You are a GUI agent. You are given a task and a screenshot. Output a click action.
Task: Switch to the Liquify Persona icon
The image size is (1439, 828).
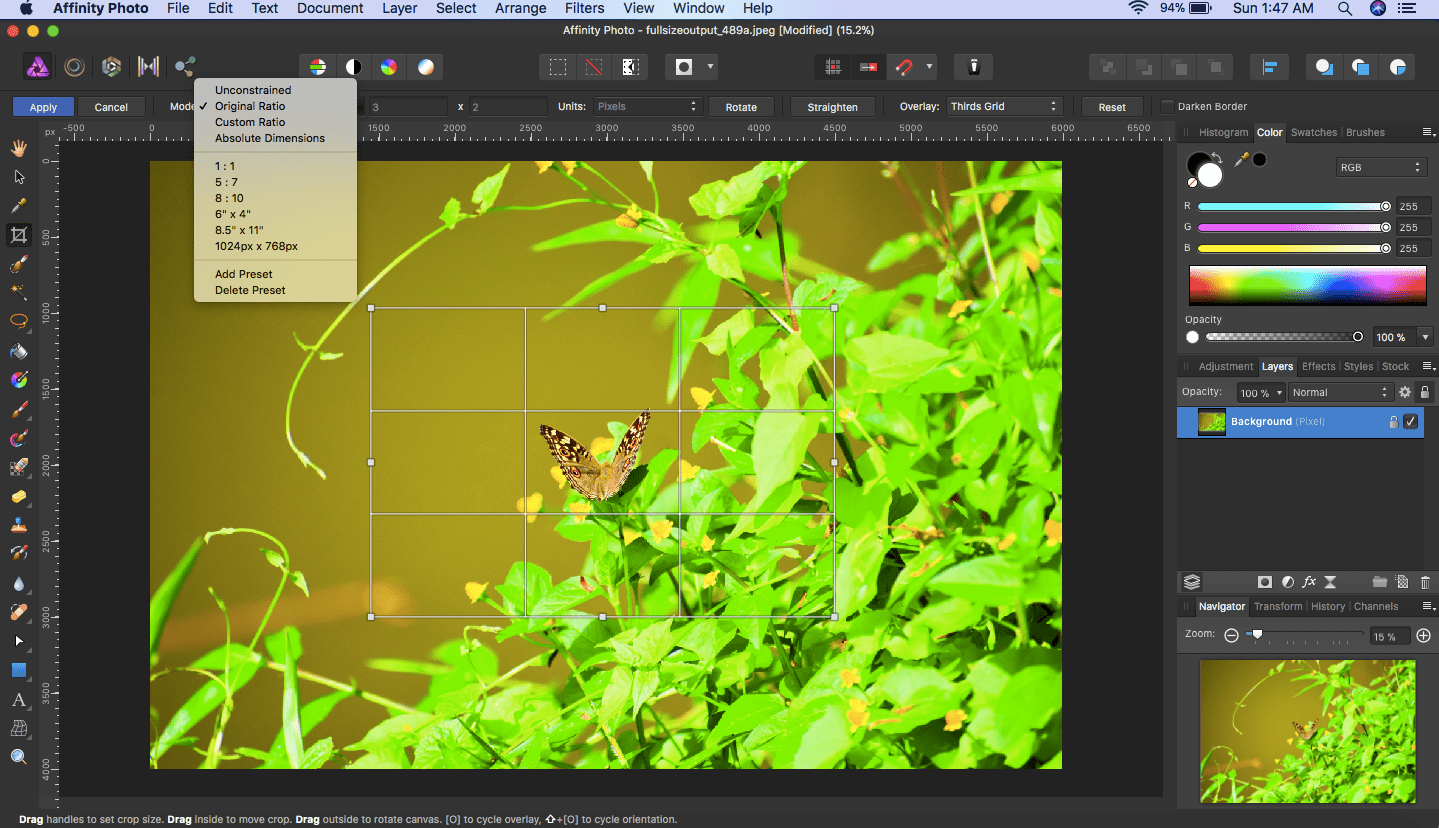(75, 67)
